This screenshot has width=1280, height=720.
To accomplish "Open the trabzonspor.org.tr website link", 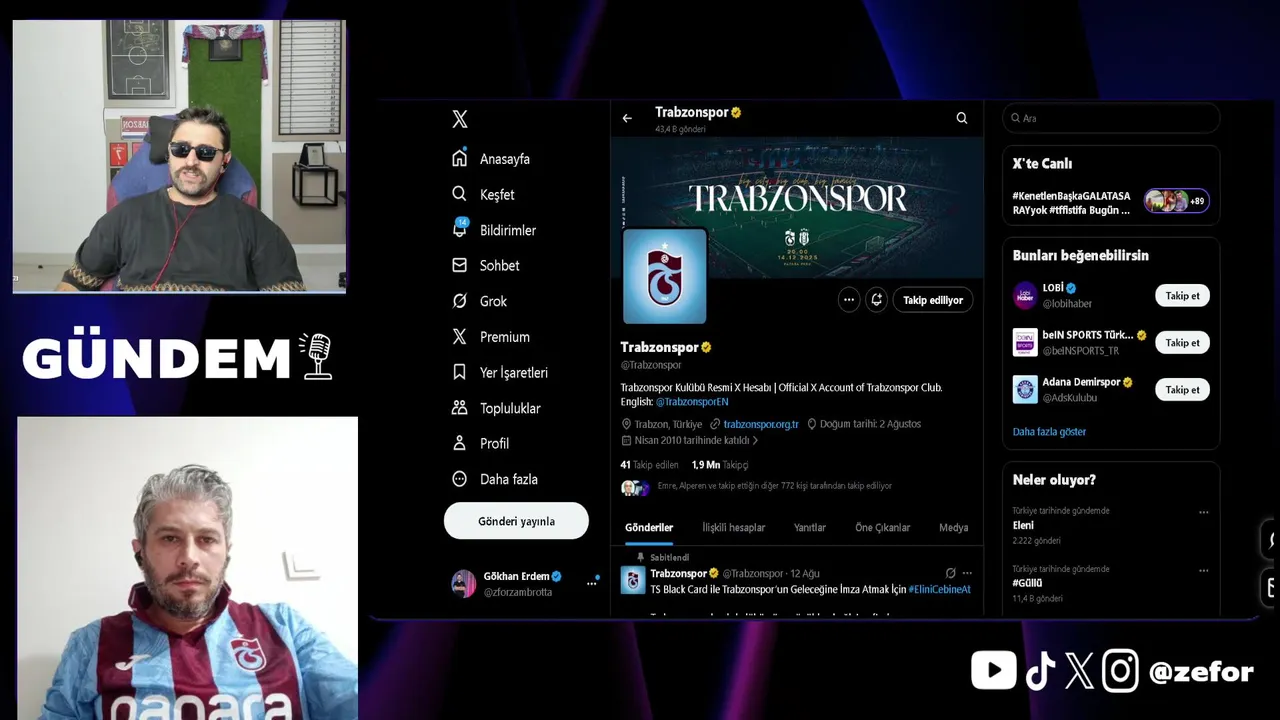I will click(760, 424).
